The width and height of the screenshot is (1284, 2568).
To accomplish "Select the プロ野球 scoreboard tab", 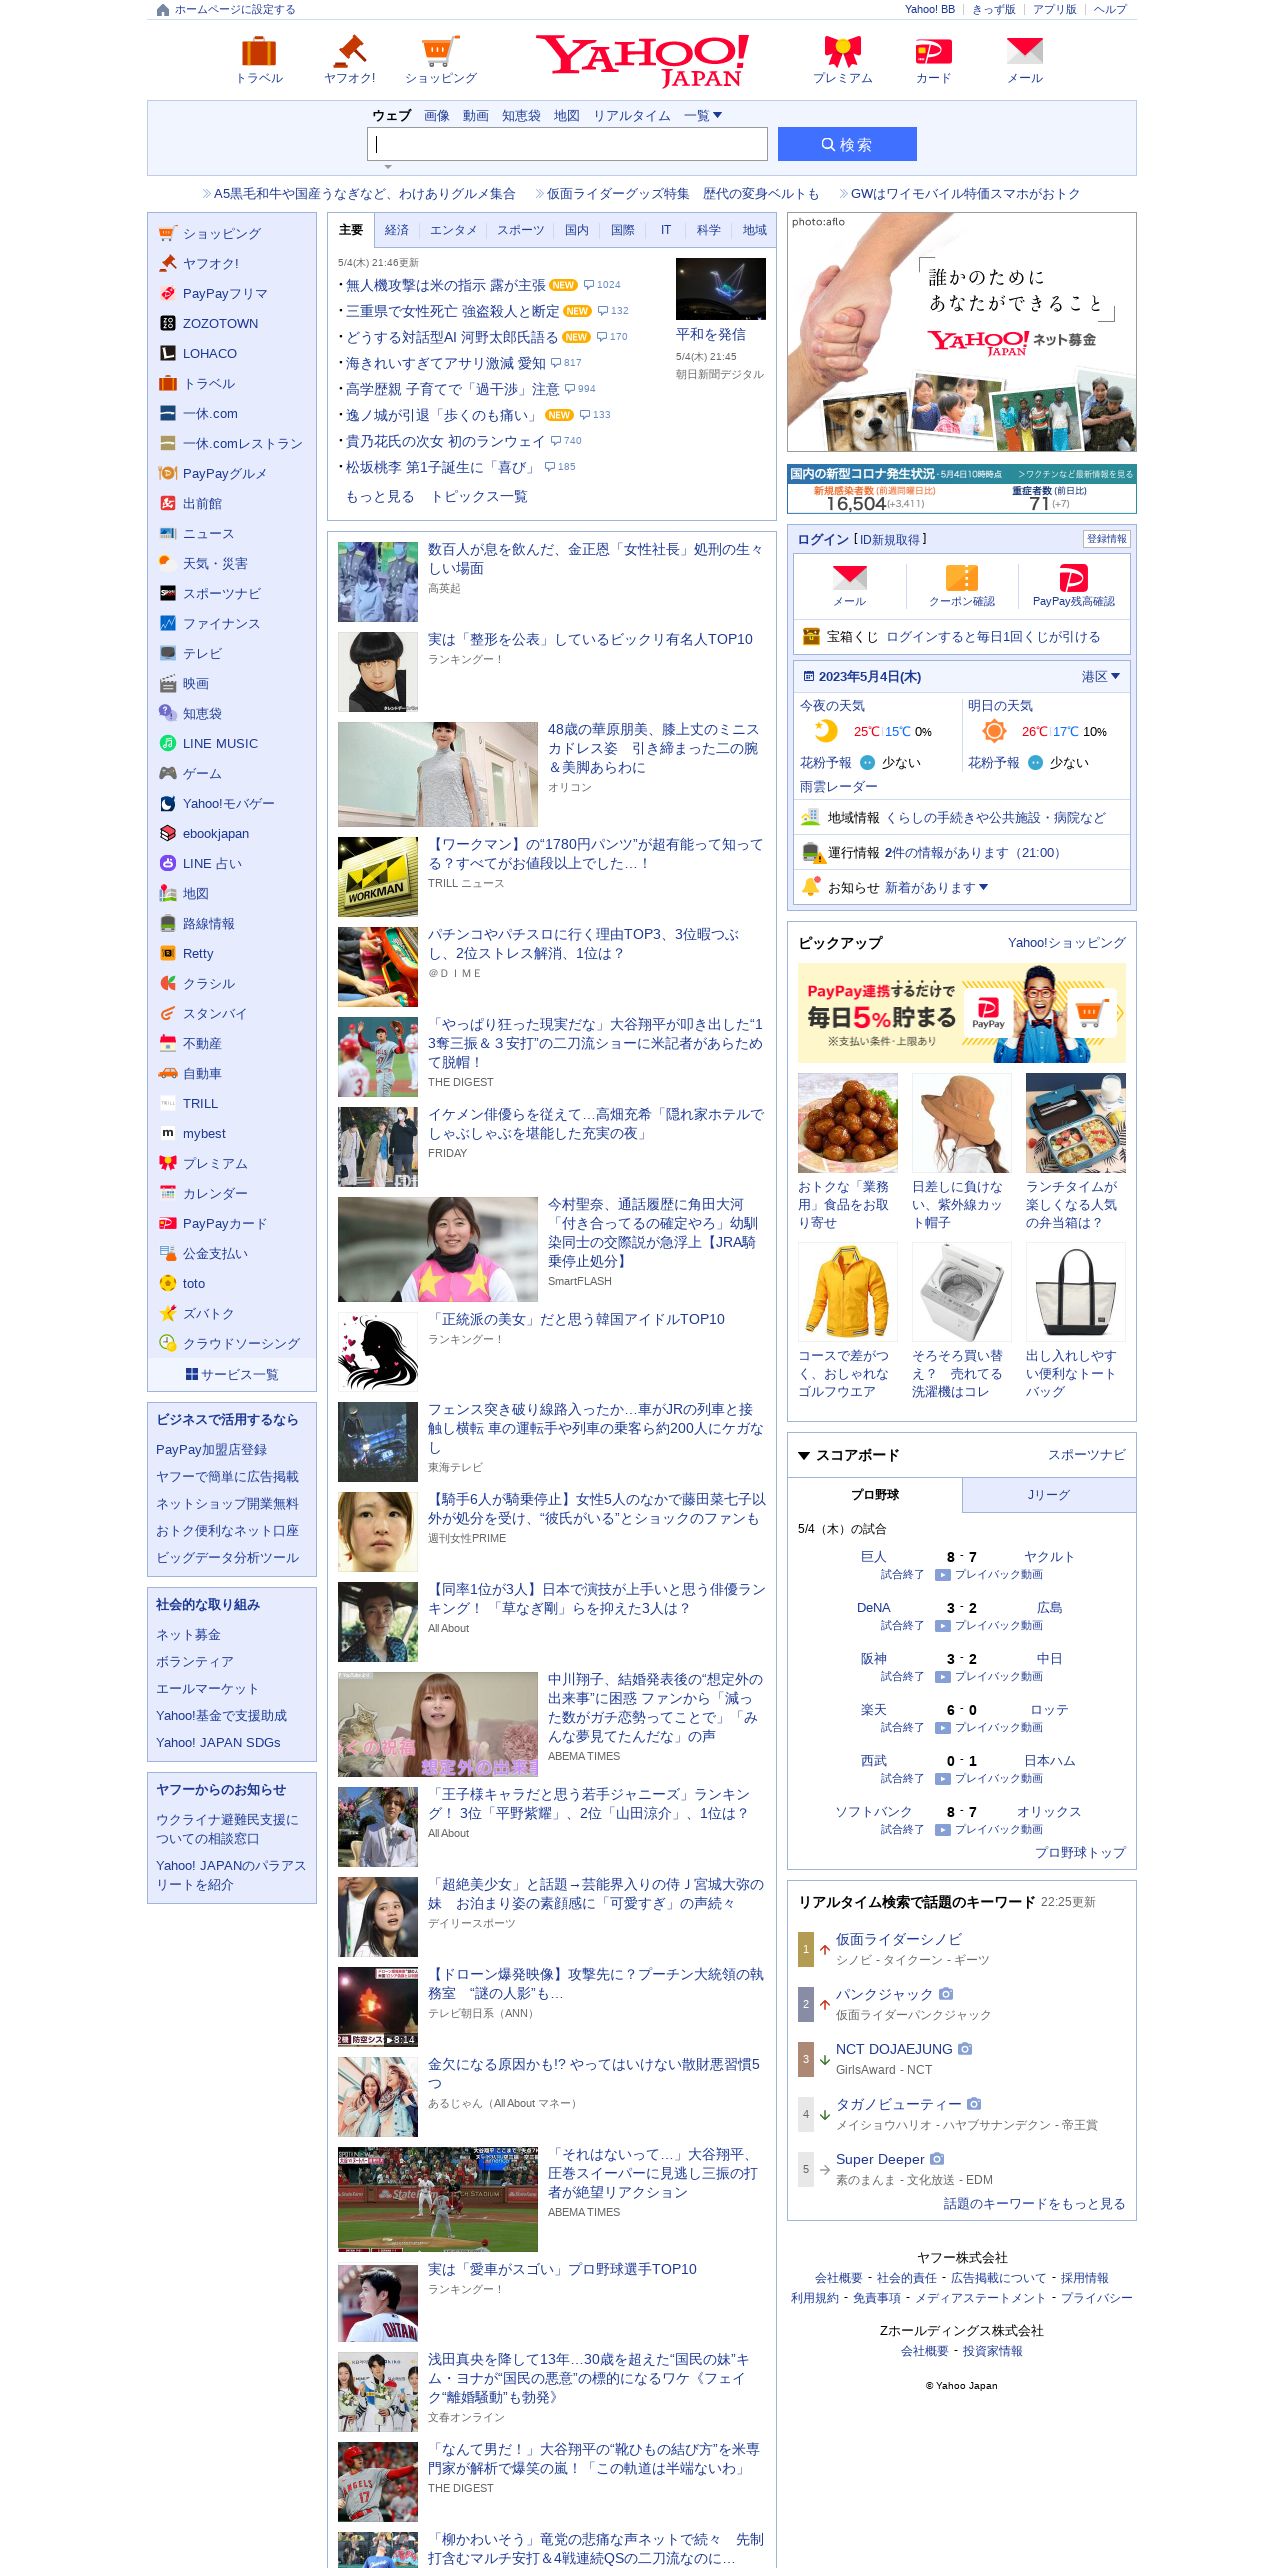I will click(x=875, y=1495).
